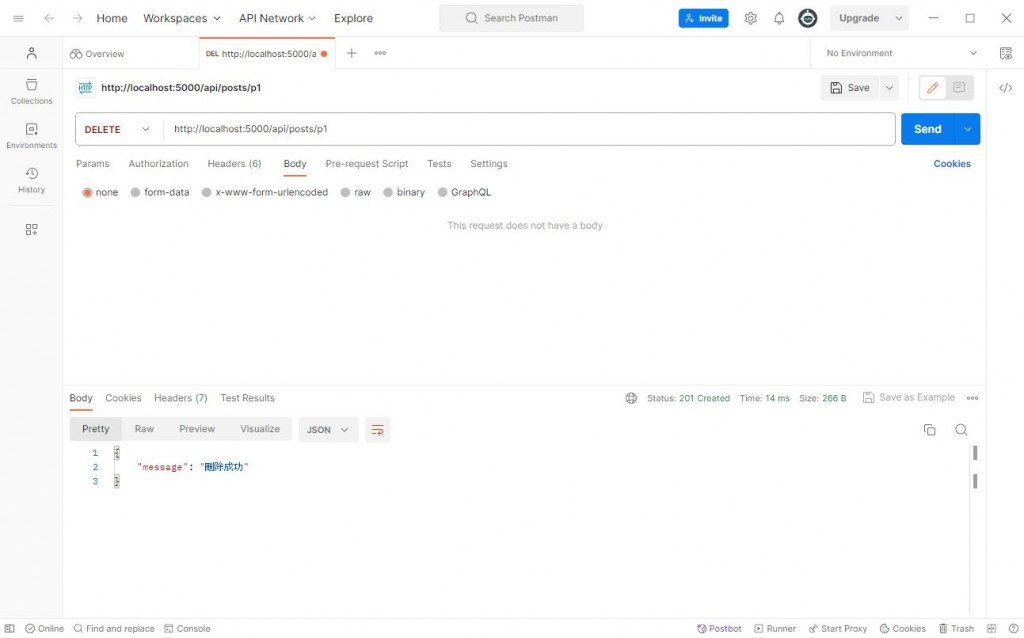This screenshot has height=638, width=1024.
Task: Click the Invite button
Action: pos(703,18)
